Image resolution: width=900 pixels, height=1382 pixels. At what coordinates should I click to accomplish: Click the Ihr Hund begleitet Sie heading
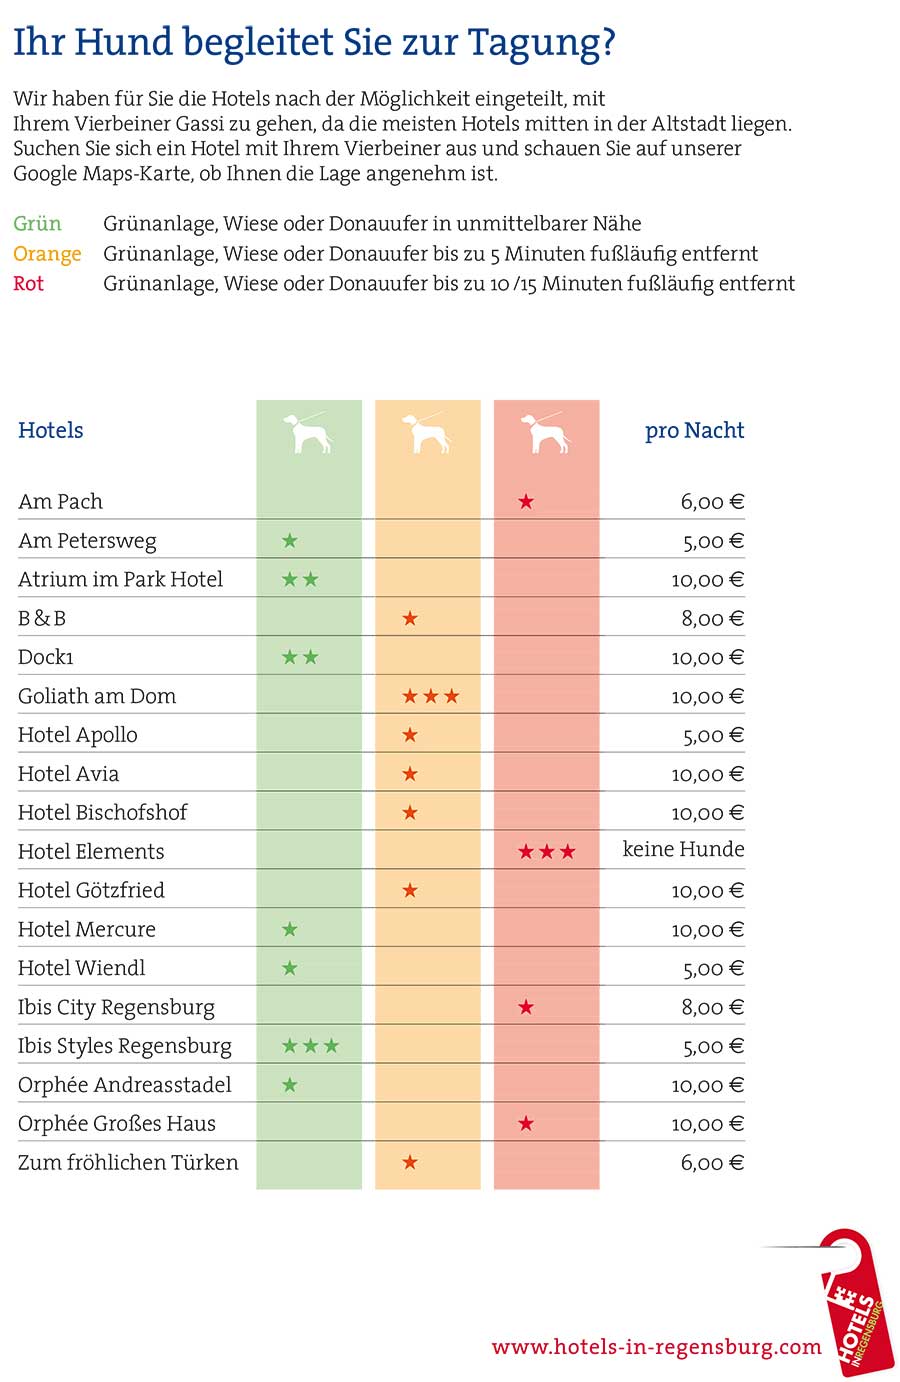pos(314,42)
